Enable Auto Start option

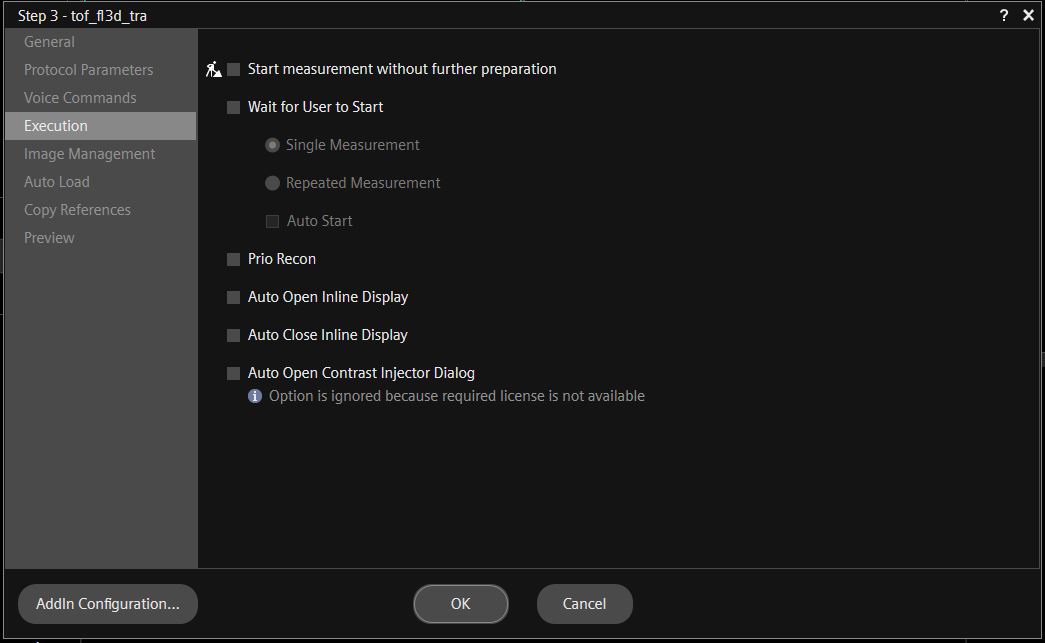click(x=272, y=220)
